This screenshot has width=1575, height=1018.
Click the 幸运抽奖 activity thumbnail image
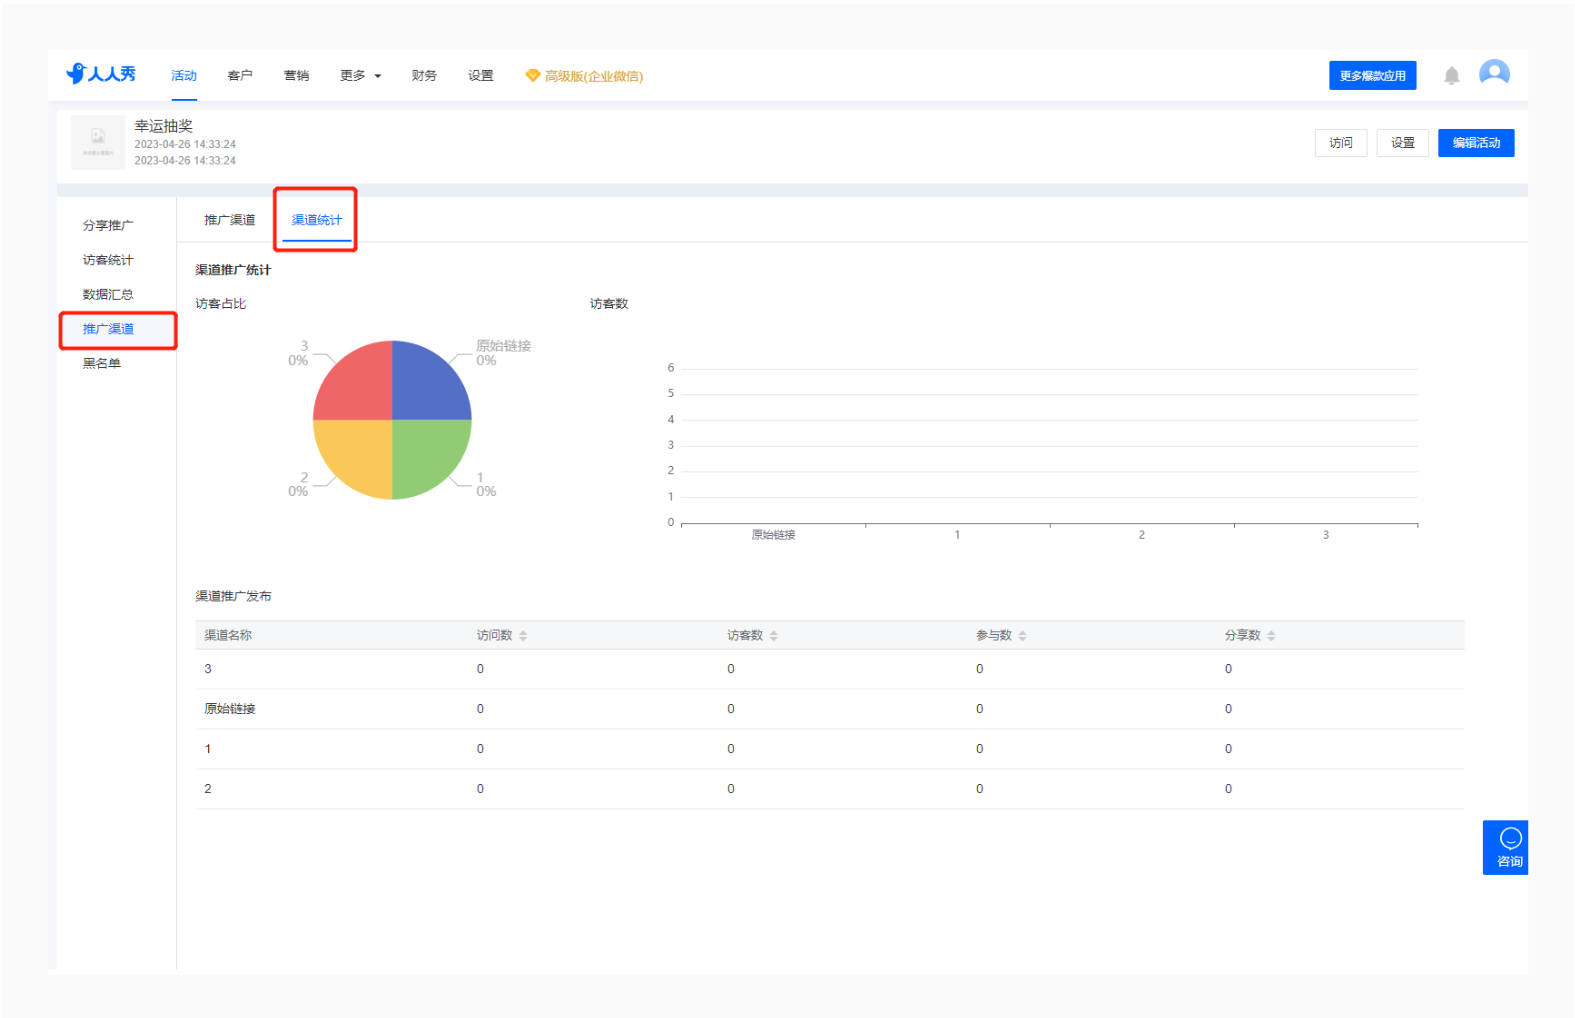point(98,142)
